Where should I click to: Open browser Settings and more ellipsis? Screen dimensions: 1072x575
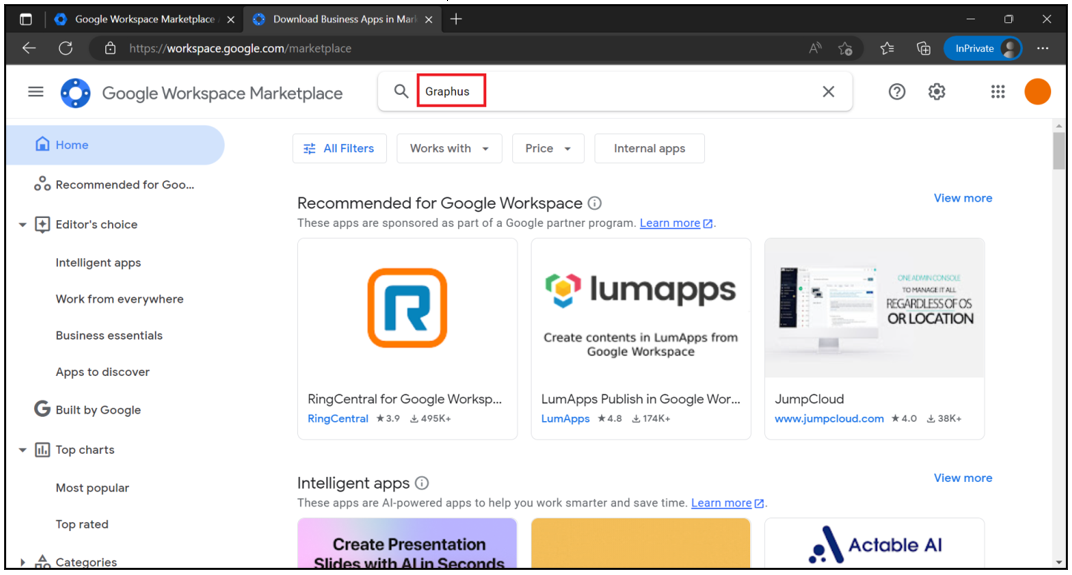tap(1042, 49)
